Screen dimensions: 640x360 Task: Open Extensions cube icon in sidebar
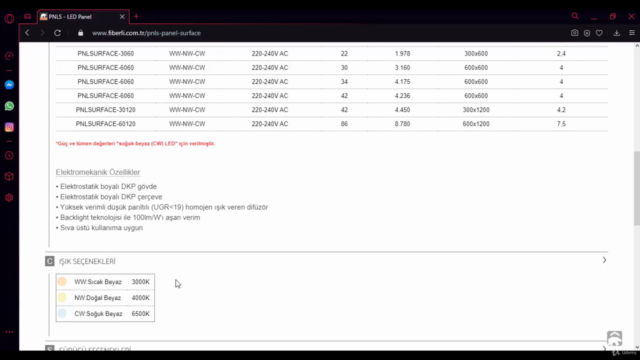click(9, 177)
